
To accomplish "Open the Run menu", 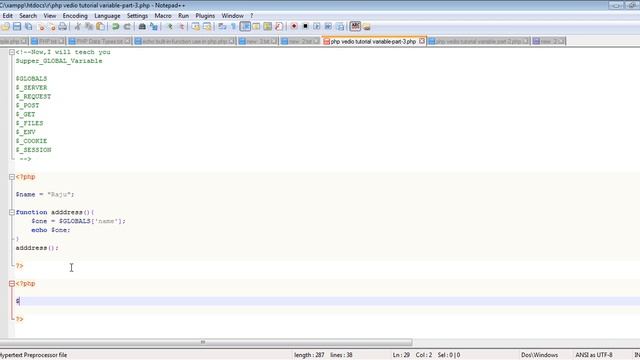I will click(x=184, y=16).
